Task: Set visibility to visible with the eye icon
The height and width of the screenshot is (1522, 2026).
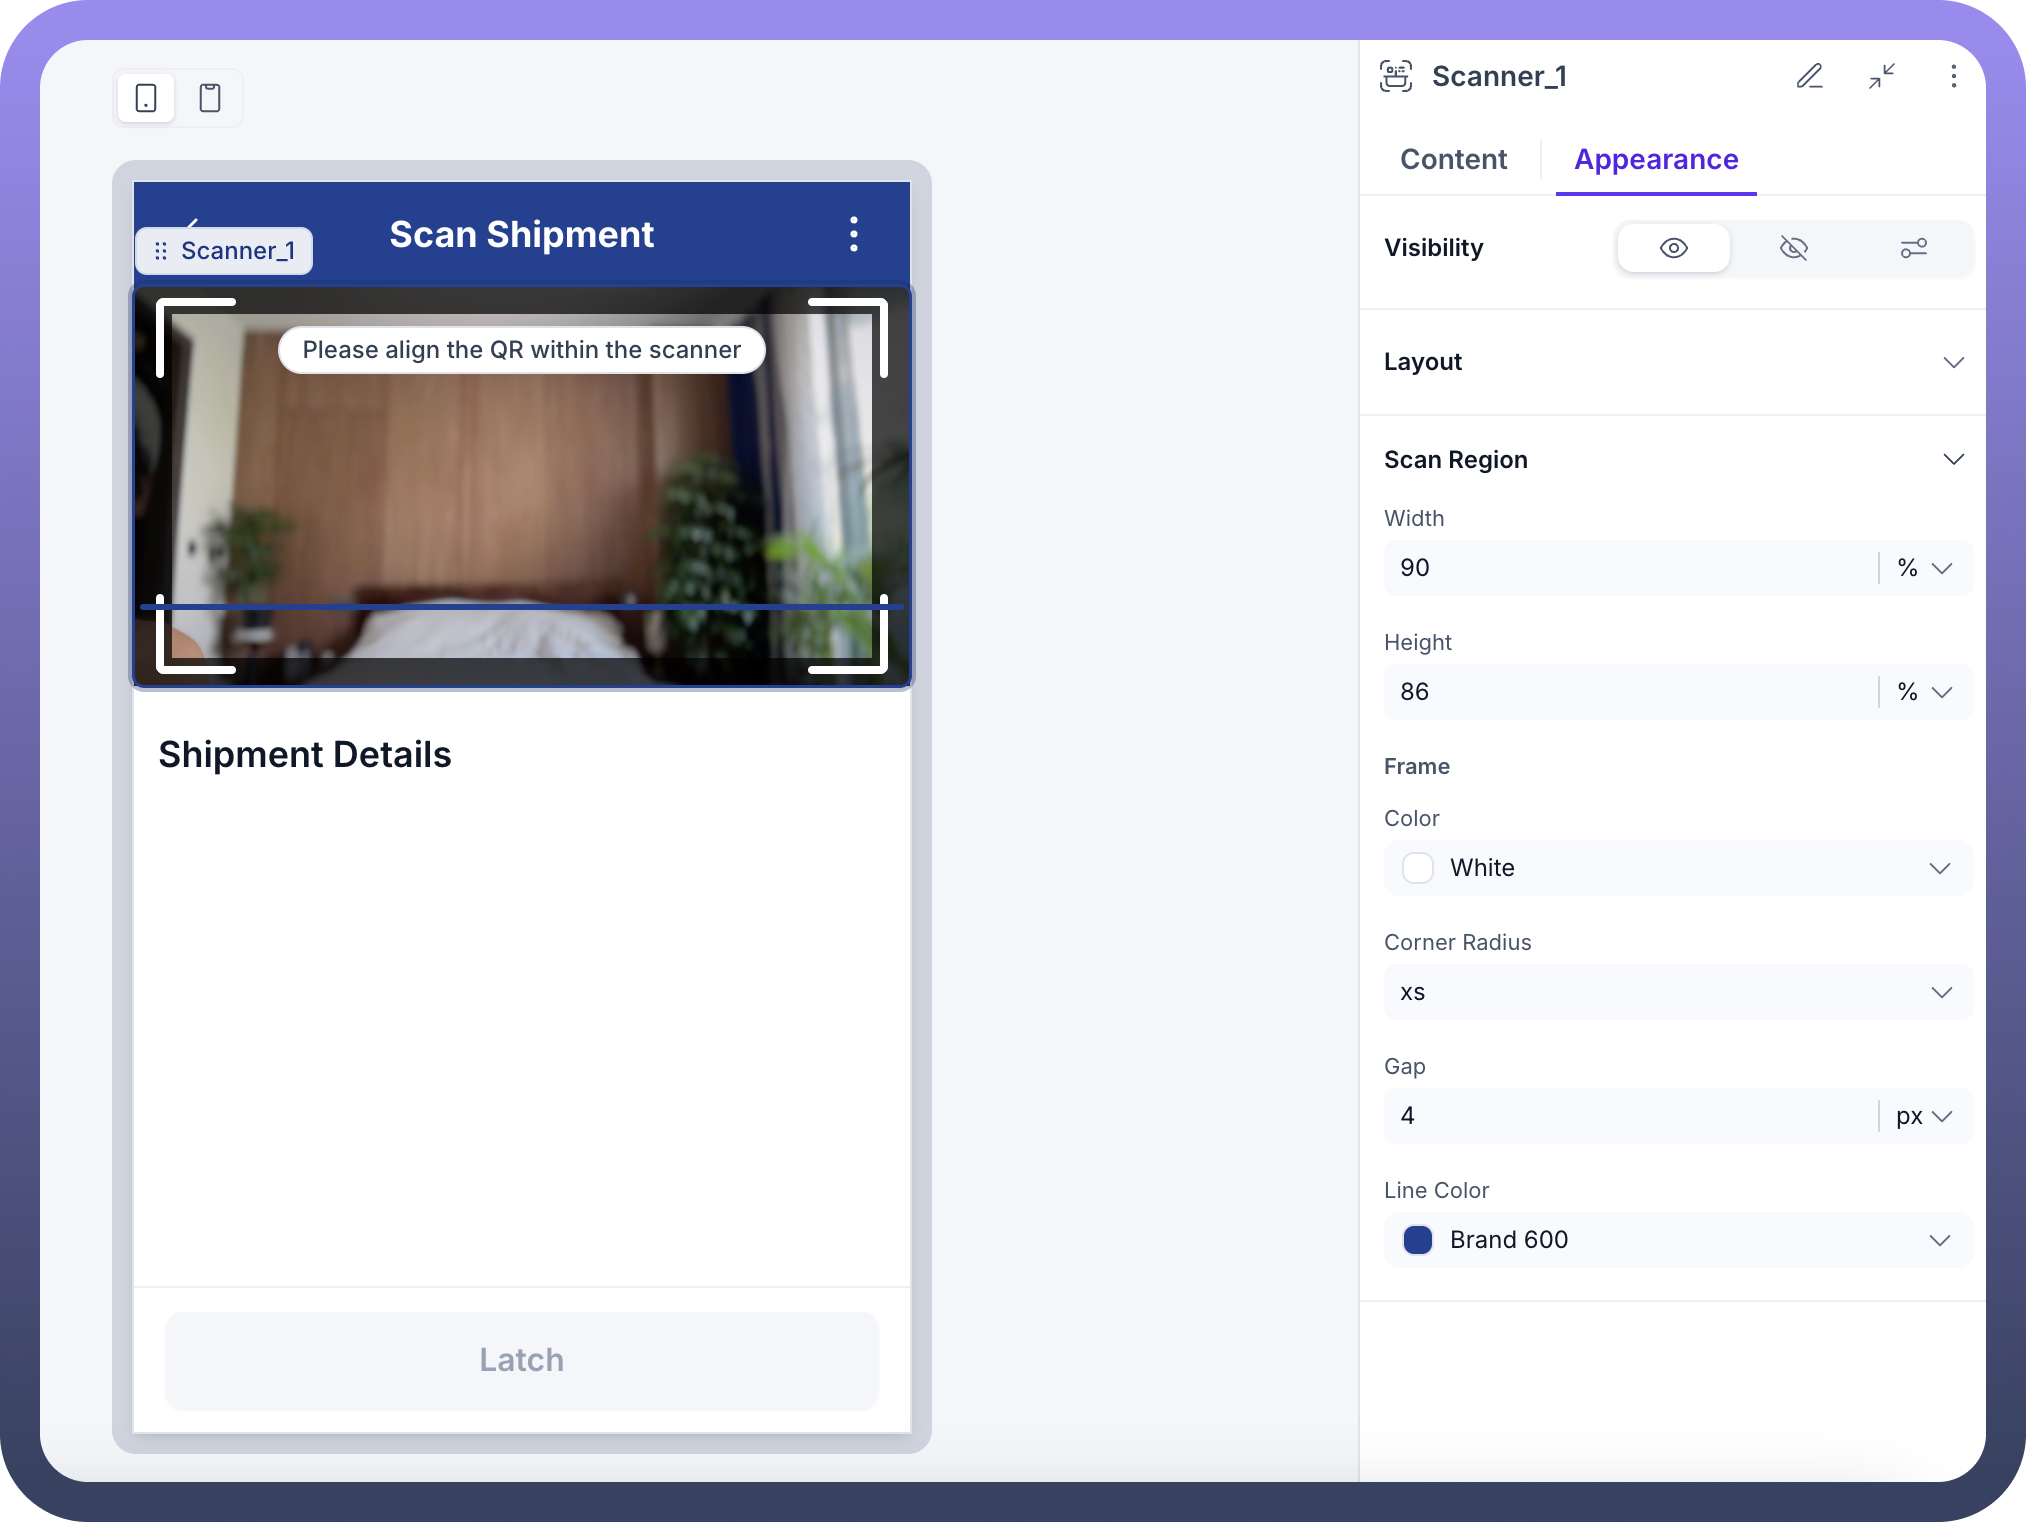Action: [1673, 248]
